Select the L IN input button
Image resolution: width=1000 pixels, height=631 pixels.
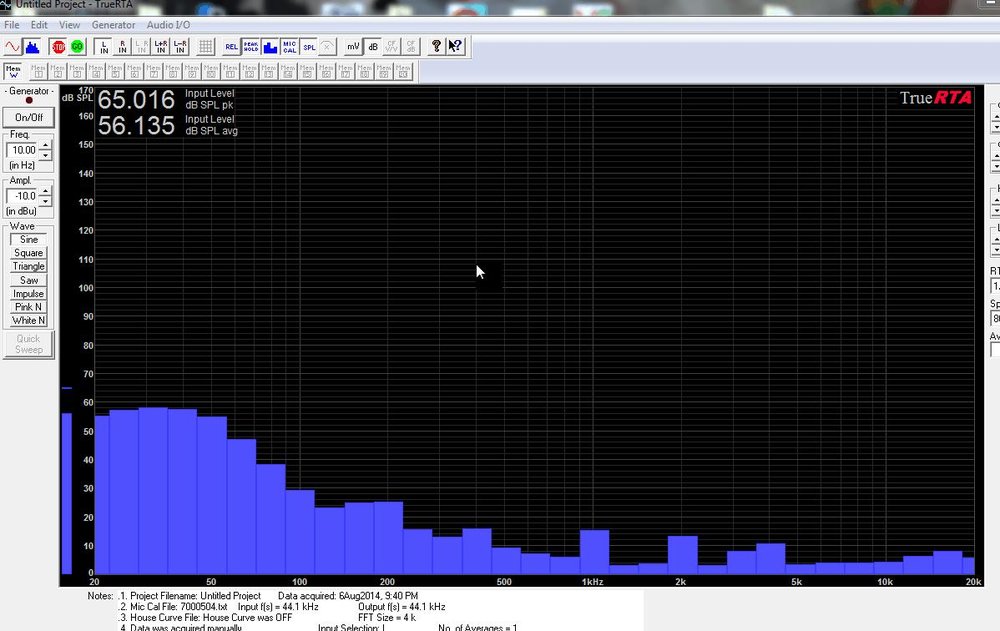tap(104, 47)
